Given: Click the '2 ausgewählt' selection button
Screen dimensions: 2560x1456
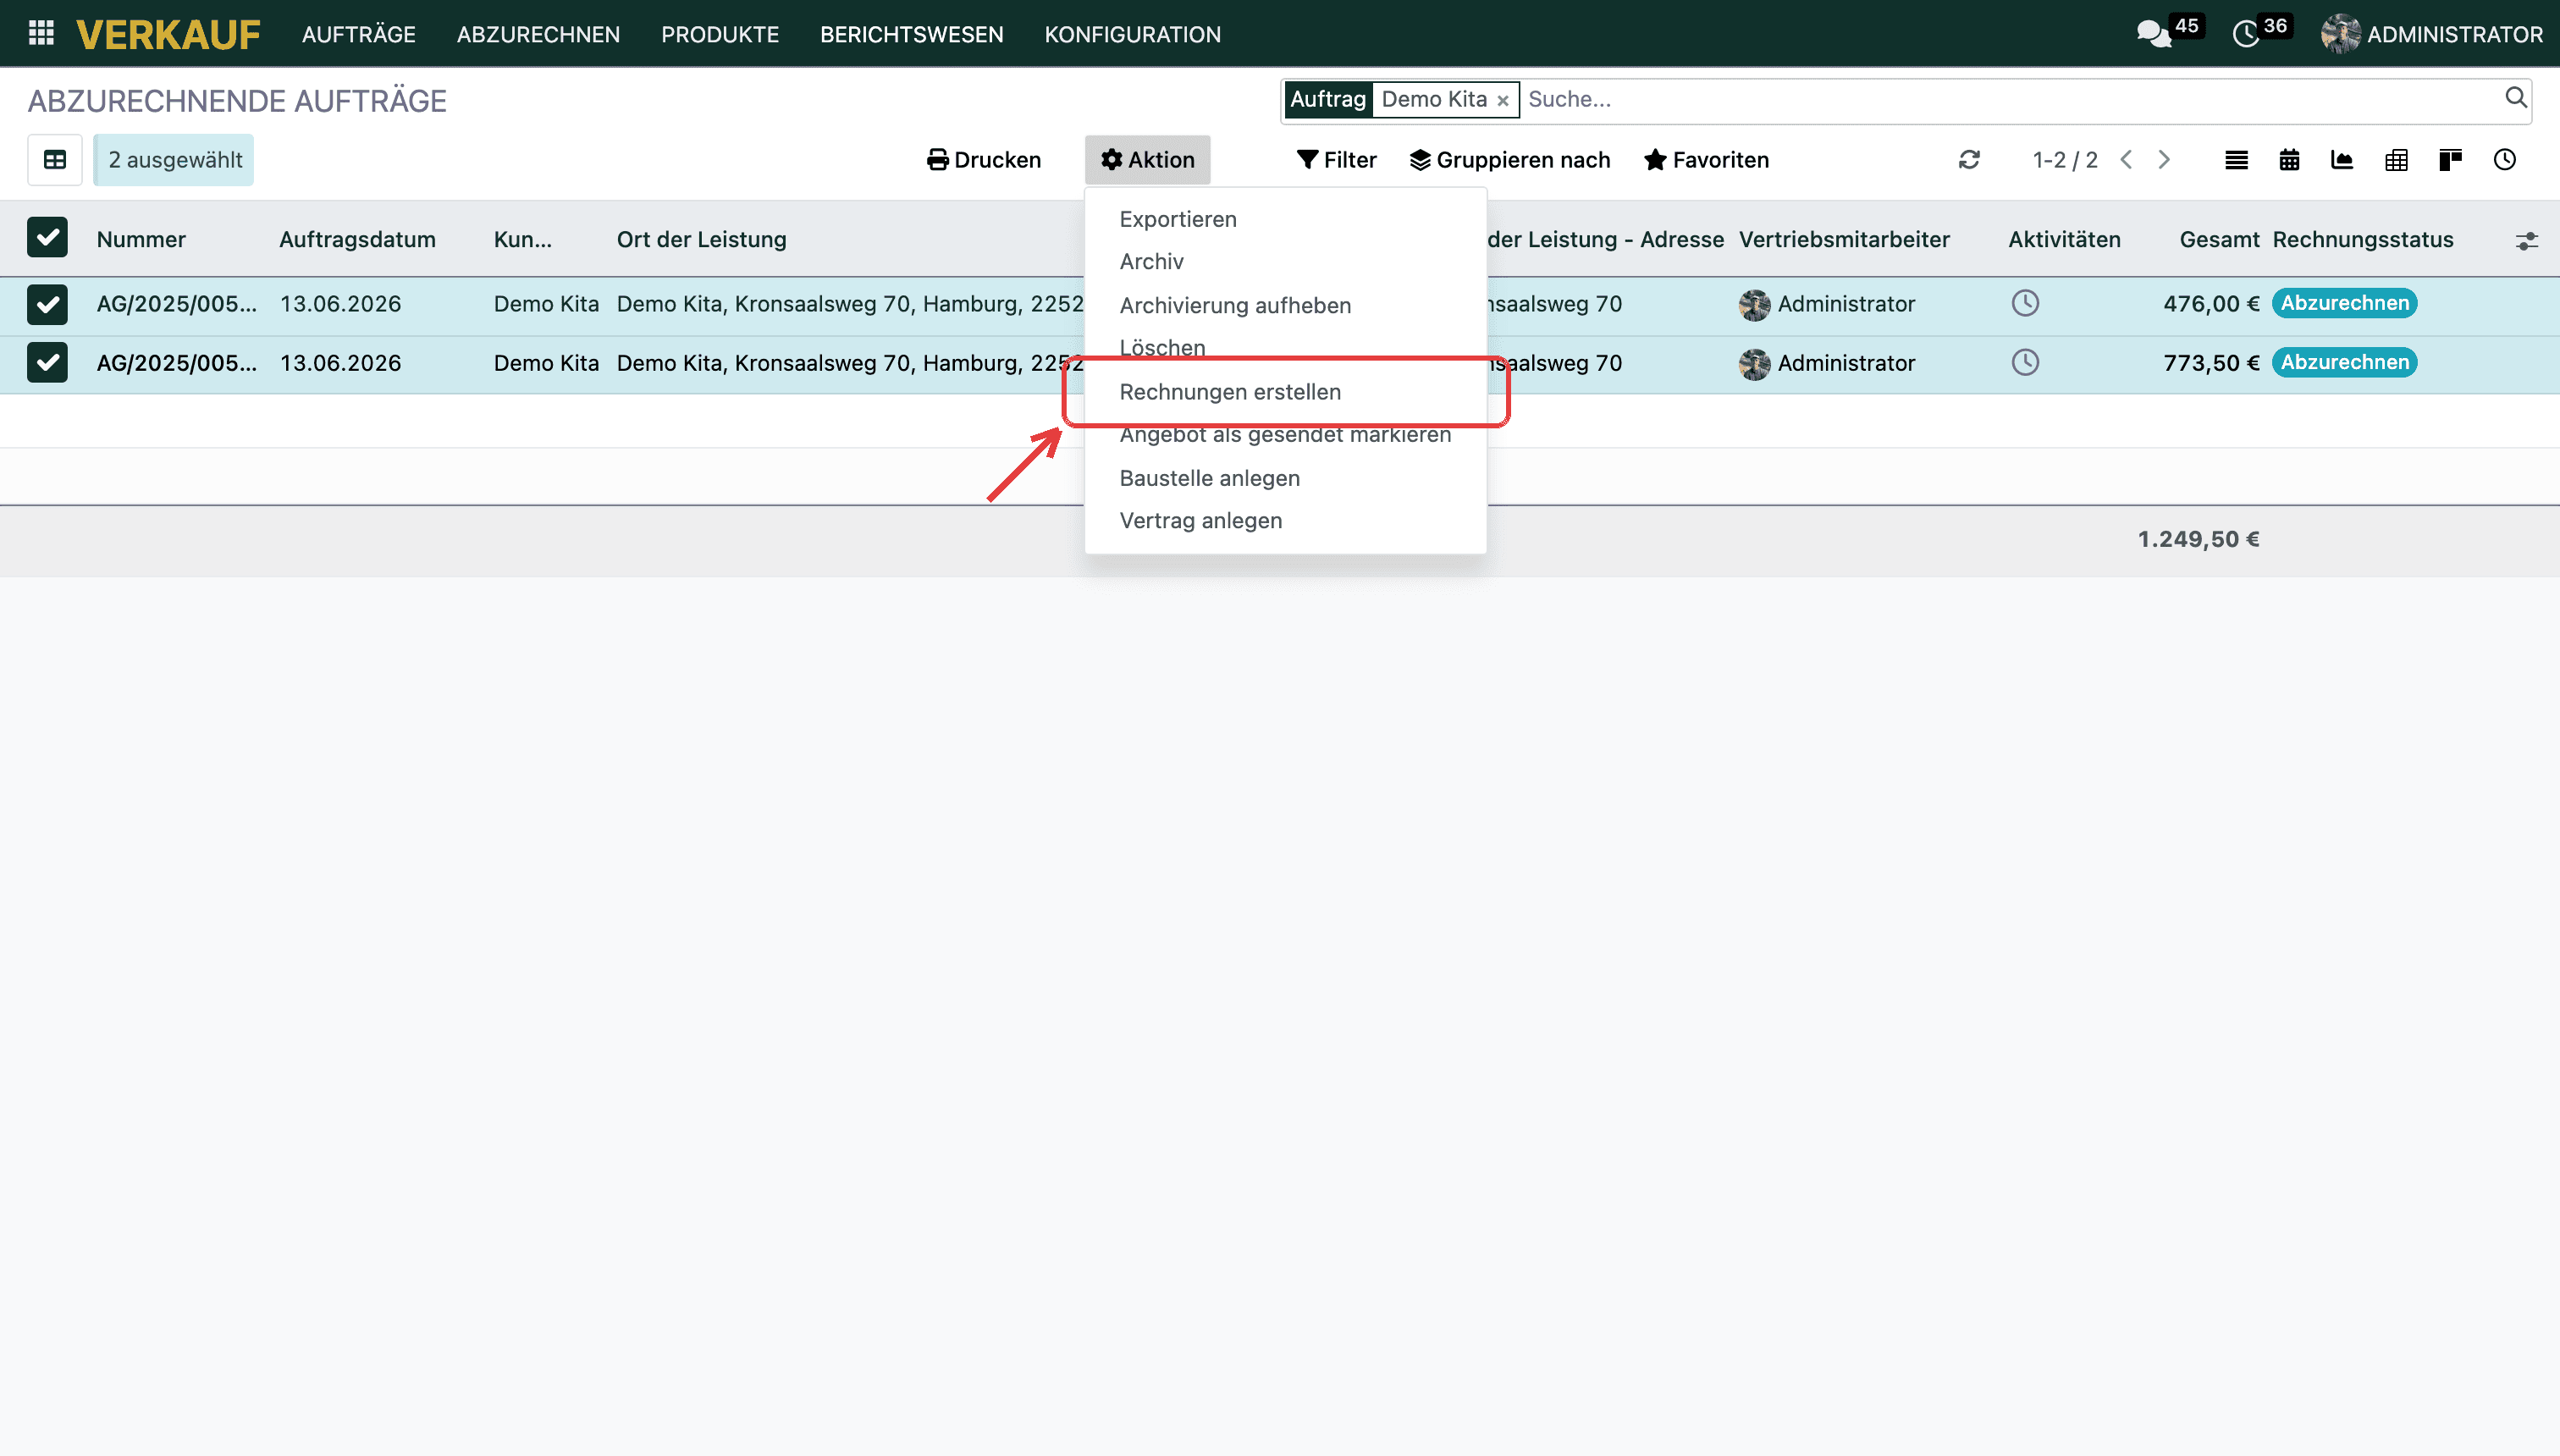Looking at the screenshot, I should (x=174, y=160).
